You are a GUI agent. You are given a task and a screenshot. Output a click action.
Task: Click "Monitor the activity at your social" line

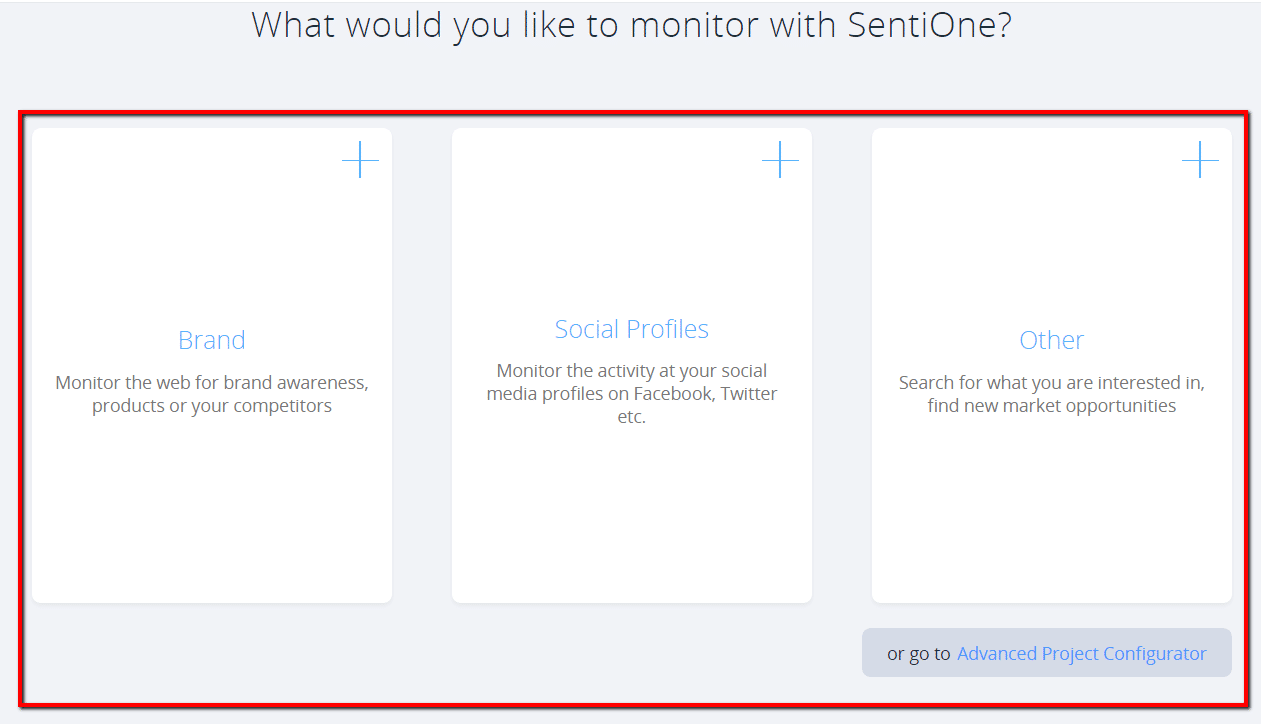(632, 371)
